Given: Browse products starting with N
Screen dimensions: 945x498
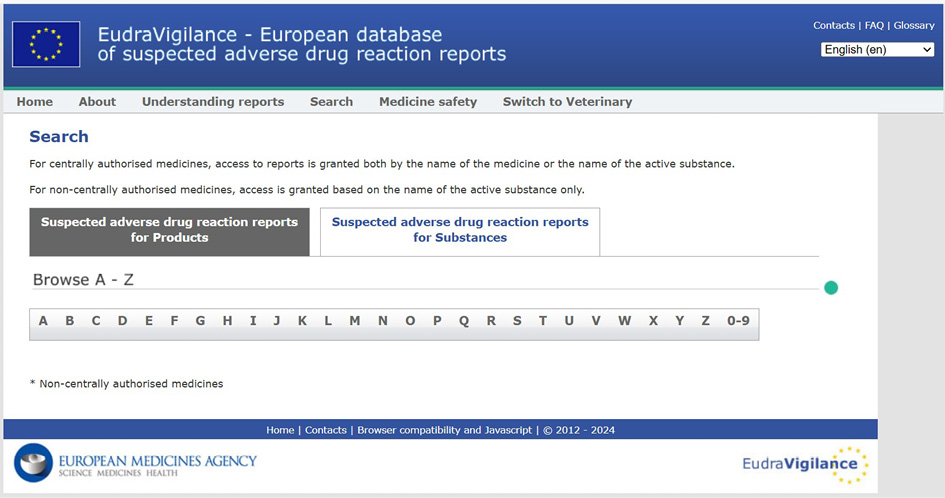Looking at the screenshot, I should [x=383, y=321].
